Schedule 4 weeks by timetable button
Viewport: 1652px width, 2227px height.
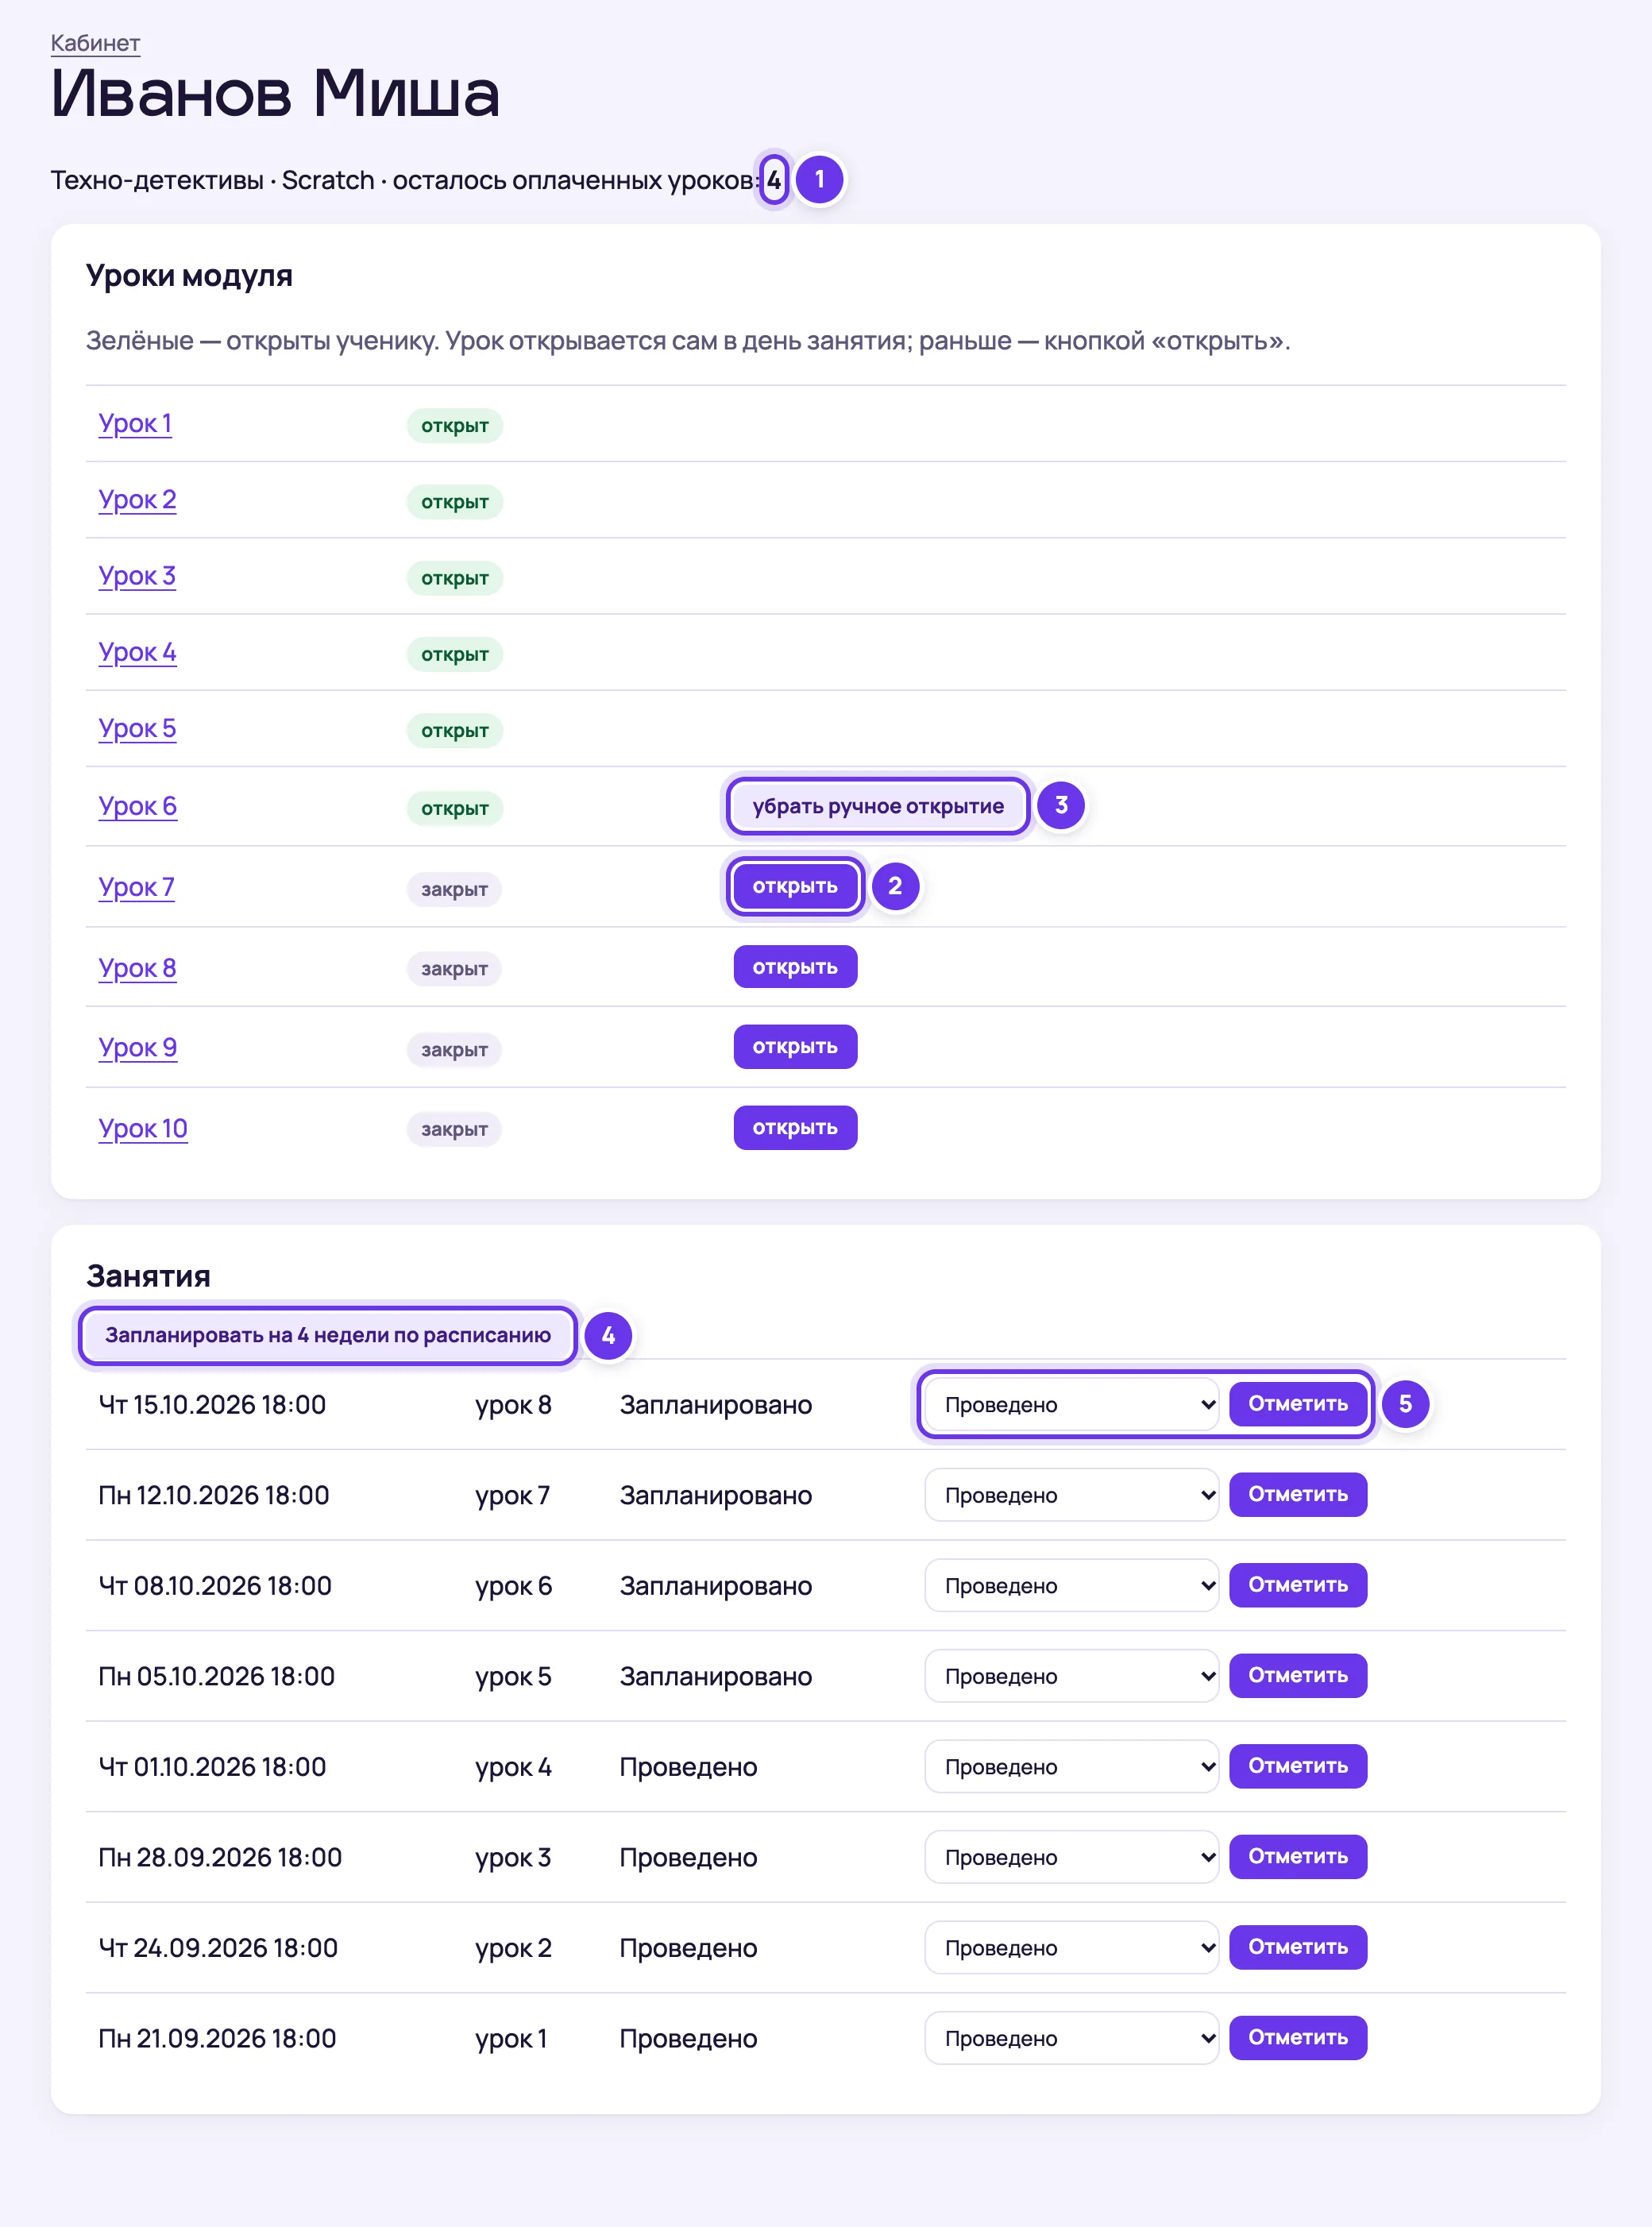pyautogui.click(x=328, y=1335)
